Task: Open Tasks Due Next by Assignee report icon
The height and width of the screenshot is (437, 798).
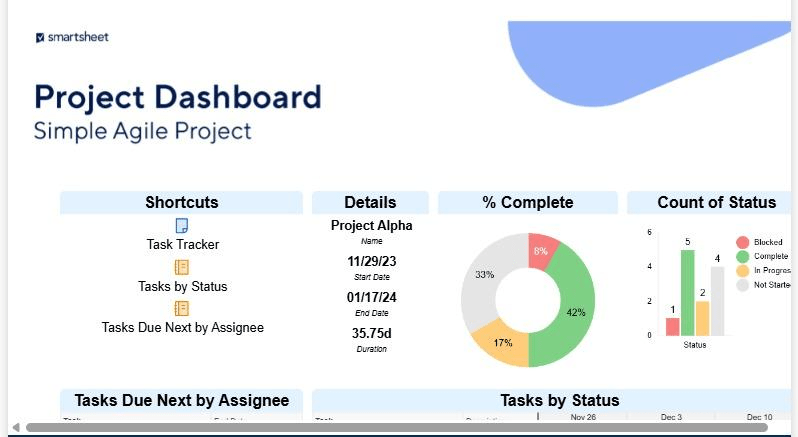Action: coord(182,308)
